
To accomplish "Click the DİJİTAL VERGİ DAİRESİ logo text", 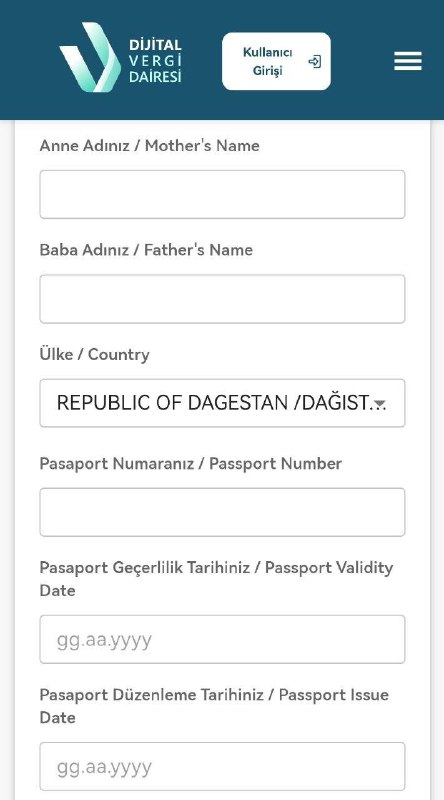I will coord(155,61).
